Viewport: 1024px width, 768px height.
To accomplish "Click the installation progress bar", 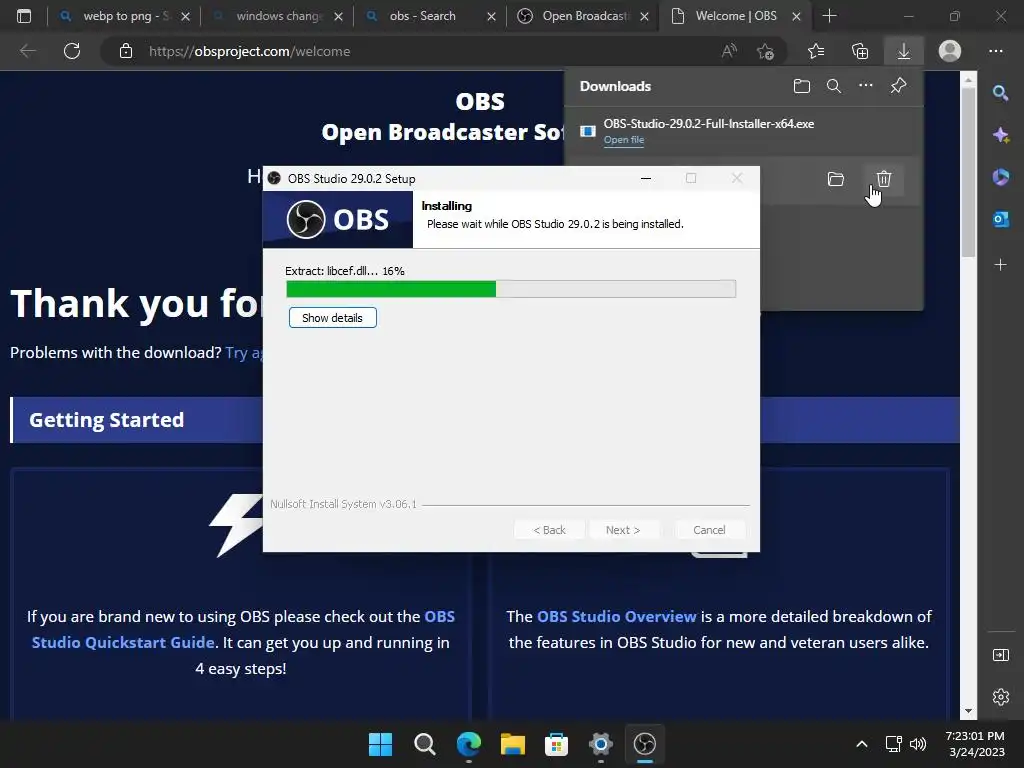I will pyautogui.click(x=511, y=289).
